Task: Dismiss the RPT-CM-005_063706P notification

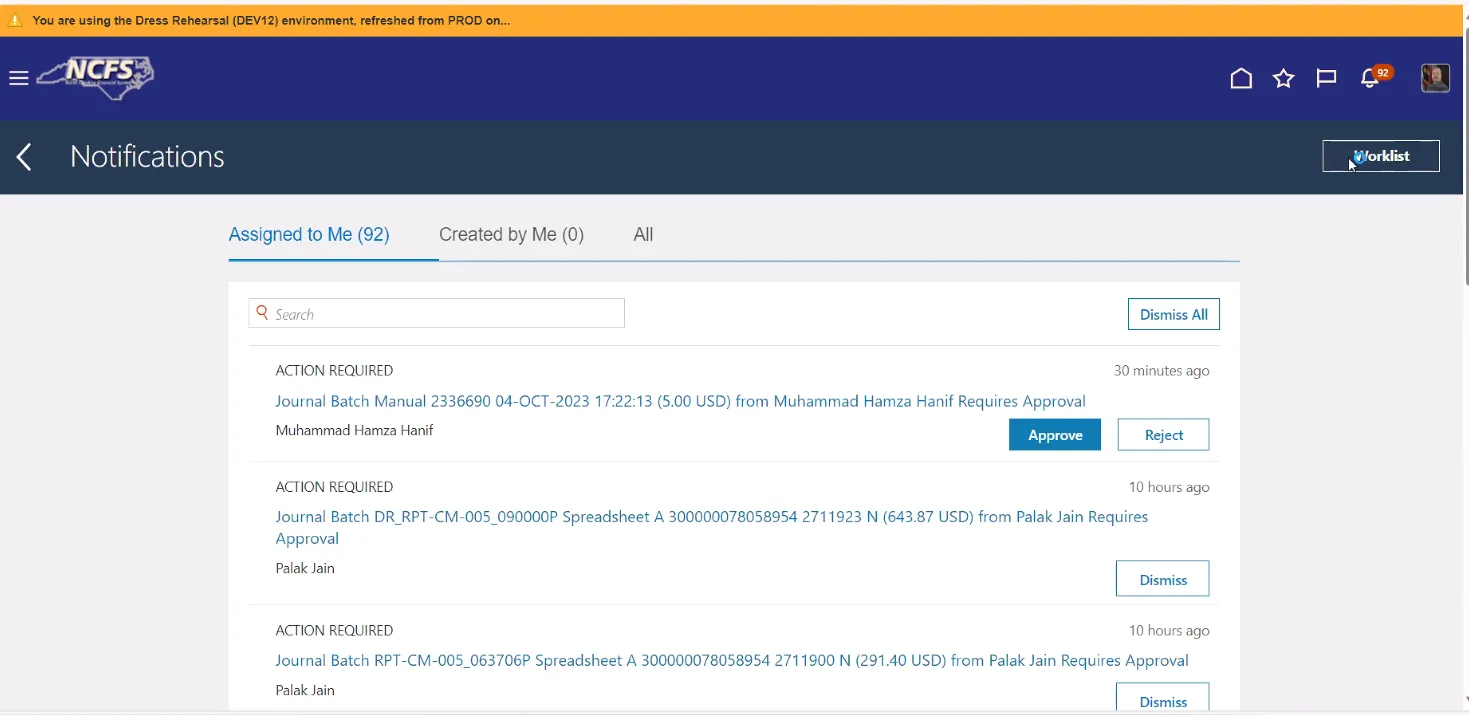Action: pos(1163,698)
